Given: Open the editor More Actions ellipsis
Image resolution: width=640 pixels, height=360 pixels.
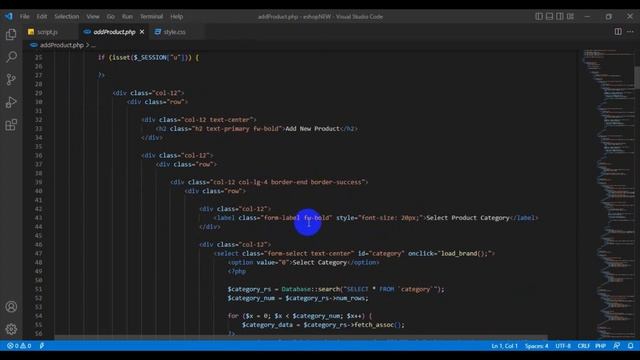Looking at the screenshot, I should coord(630,31).
